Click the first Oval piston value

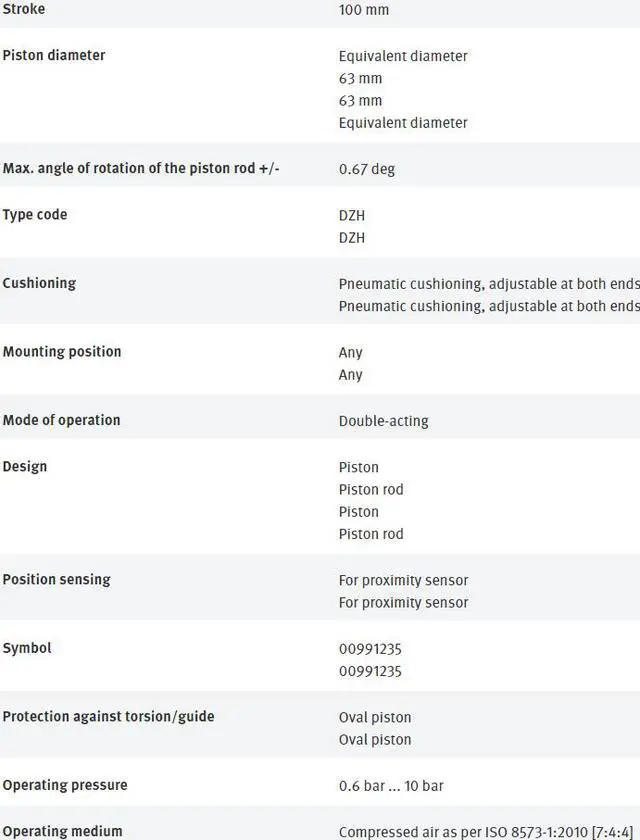(x=375, y=717)
